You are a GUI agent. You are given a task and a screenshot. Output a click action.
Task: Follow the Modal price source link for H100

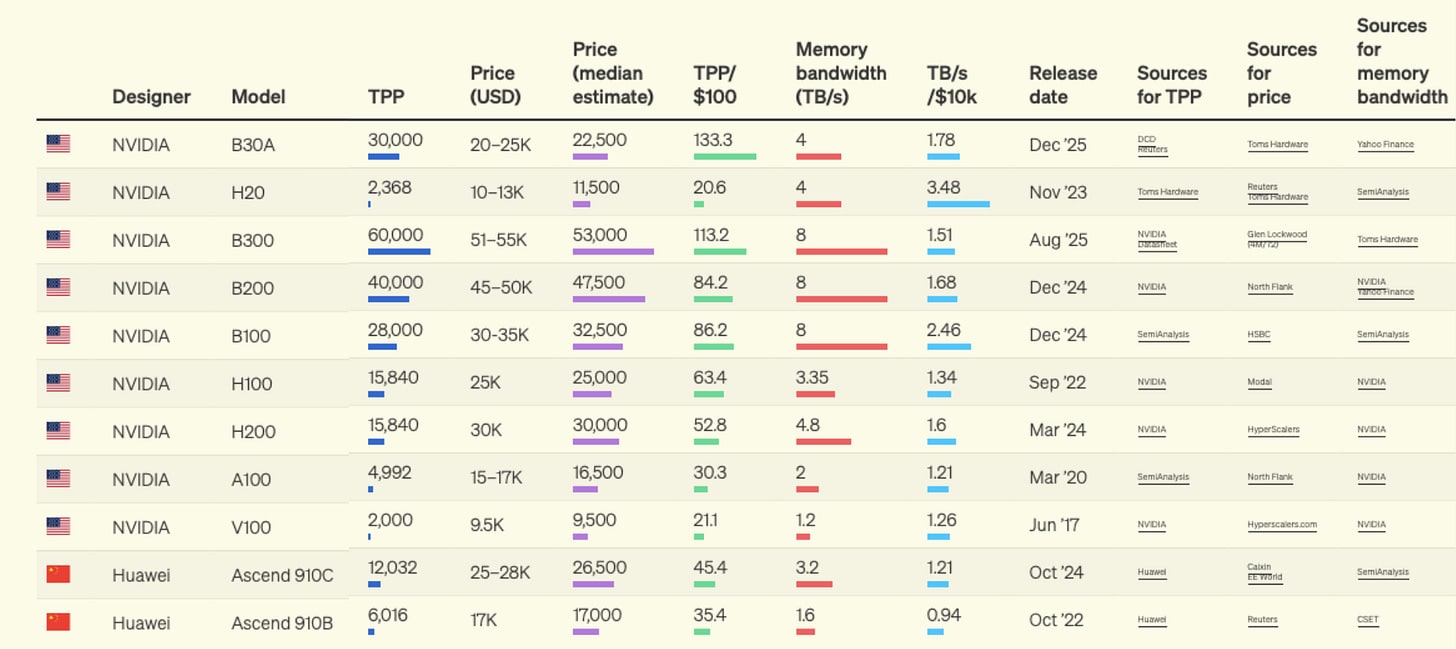[1259, 382]
